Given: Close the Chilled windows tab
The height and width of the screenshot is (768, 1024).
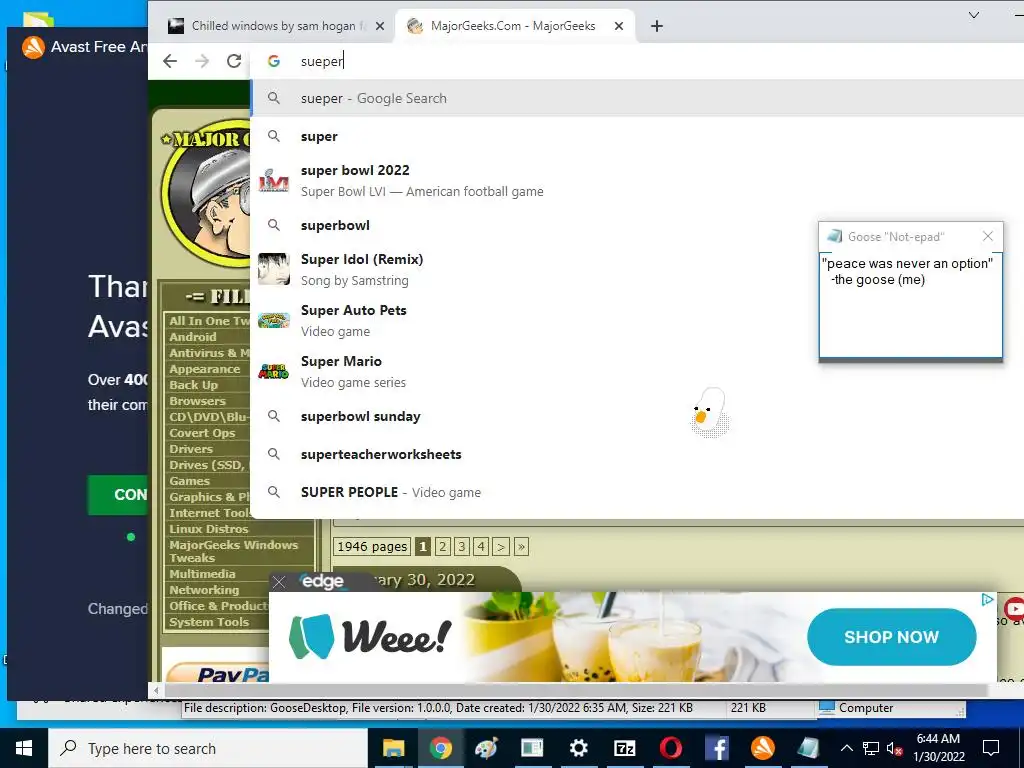Looking at the screenshot, I should pyautogui.click(x=380, y=26).
